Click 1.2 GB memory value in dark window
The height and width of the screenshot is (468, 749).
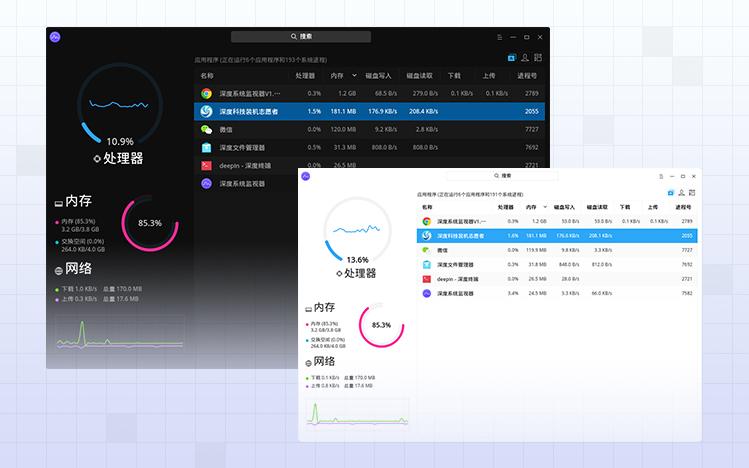(347, 94)
